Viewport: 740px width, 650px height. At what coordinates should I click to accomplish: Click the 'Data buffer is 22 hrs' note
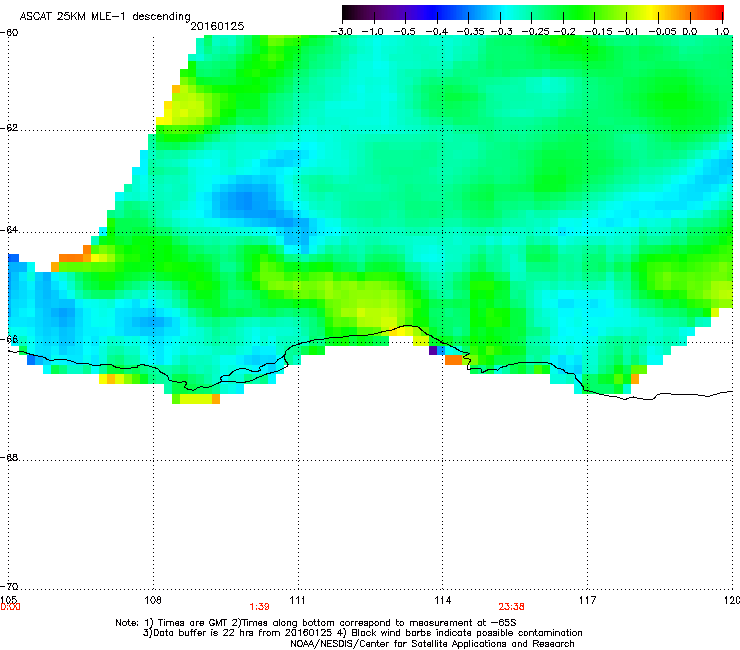coord(362,633)
